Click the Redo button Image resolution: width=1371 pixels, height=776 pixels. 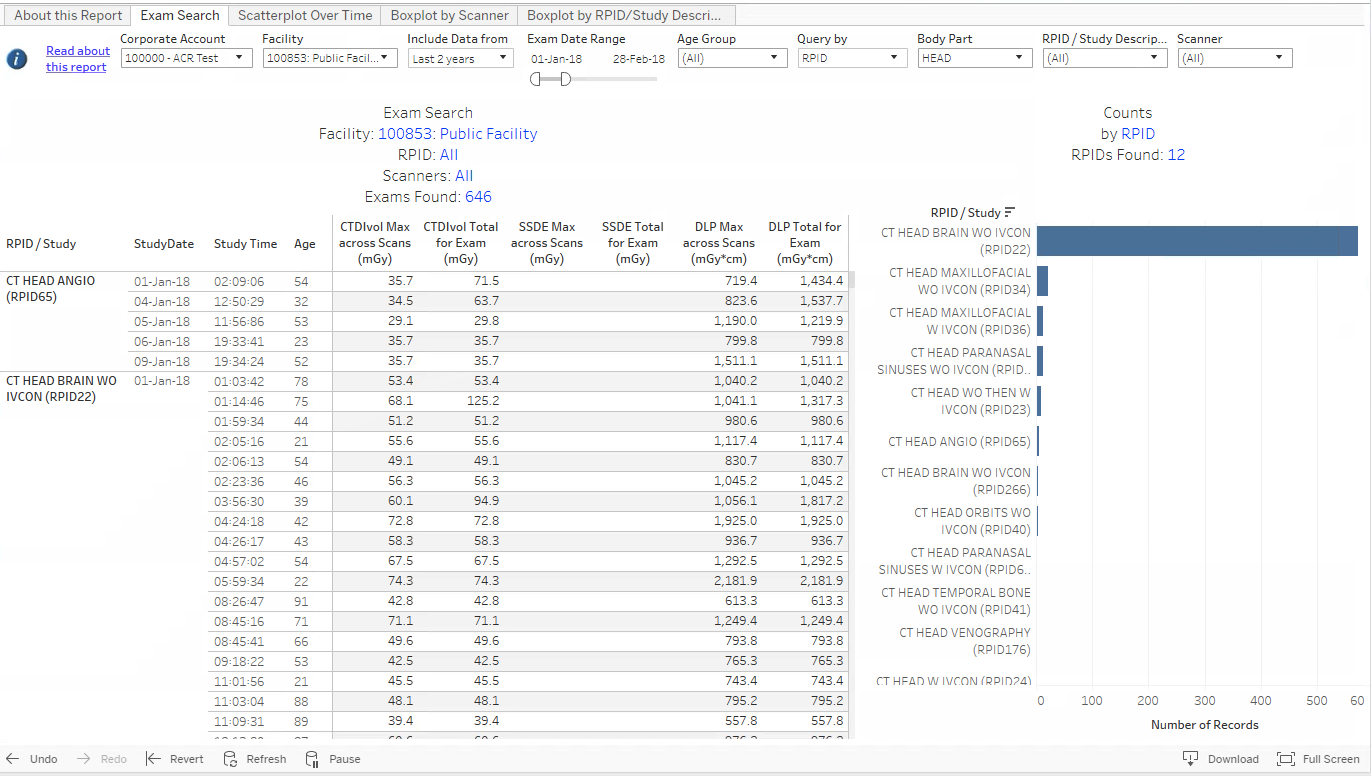(102, 759)
